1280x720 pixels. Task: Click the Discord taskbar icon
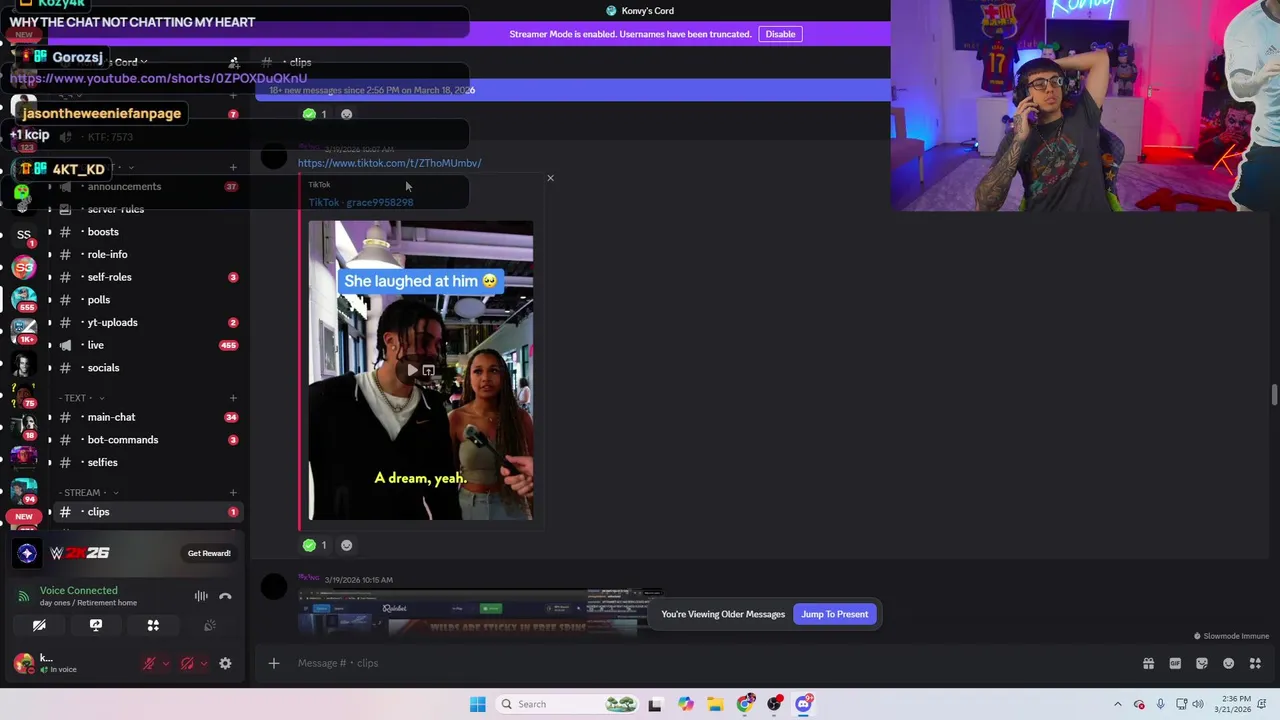click(x=804, y=704)
